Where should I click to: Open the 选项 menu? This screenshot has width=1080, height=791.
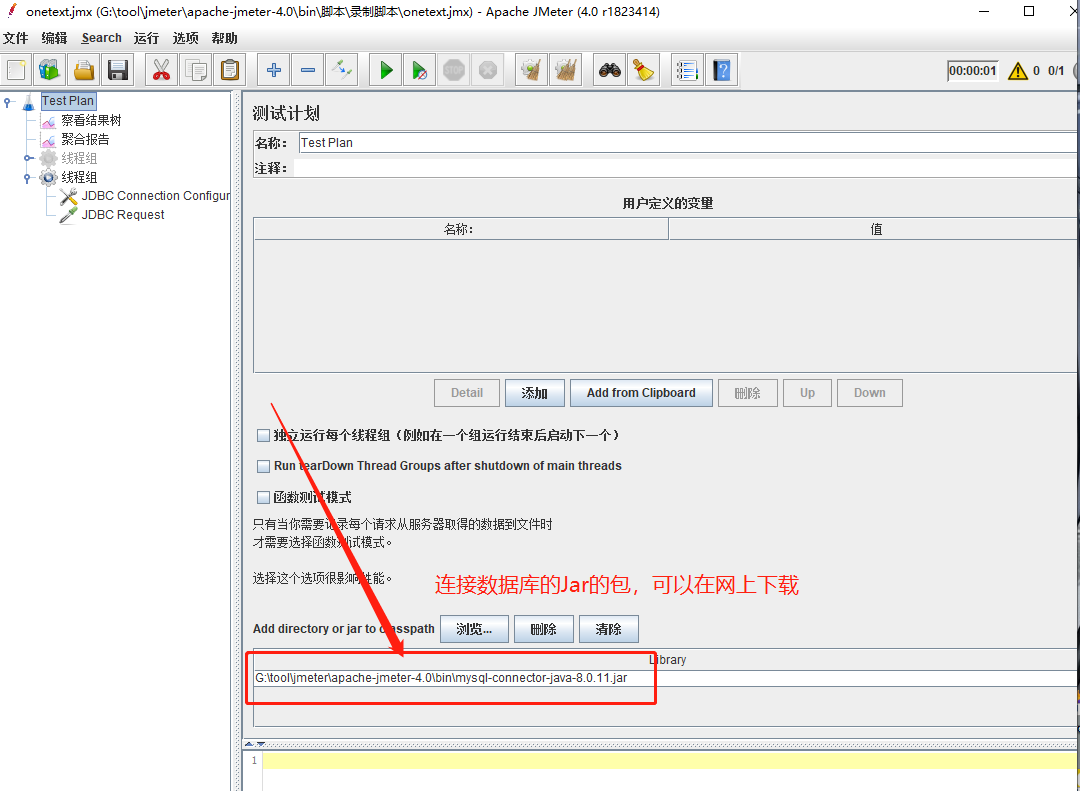pyautogui.click(x=185, y=38)
